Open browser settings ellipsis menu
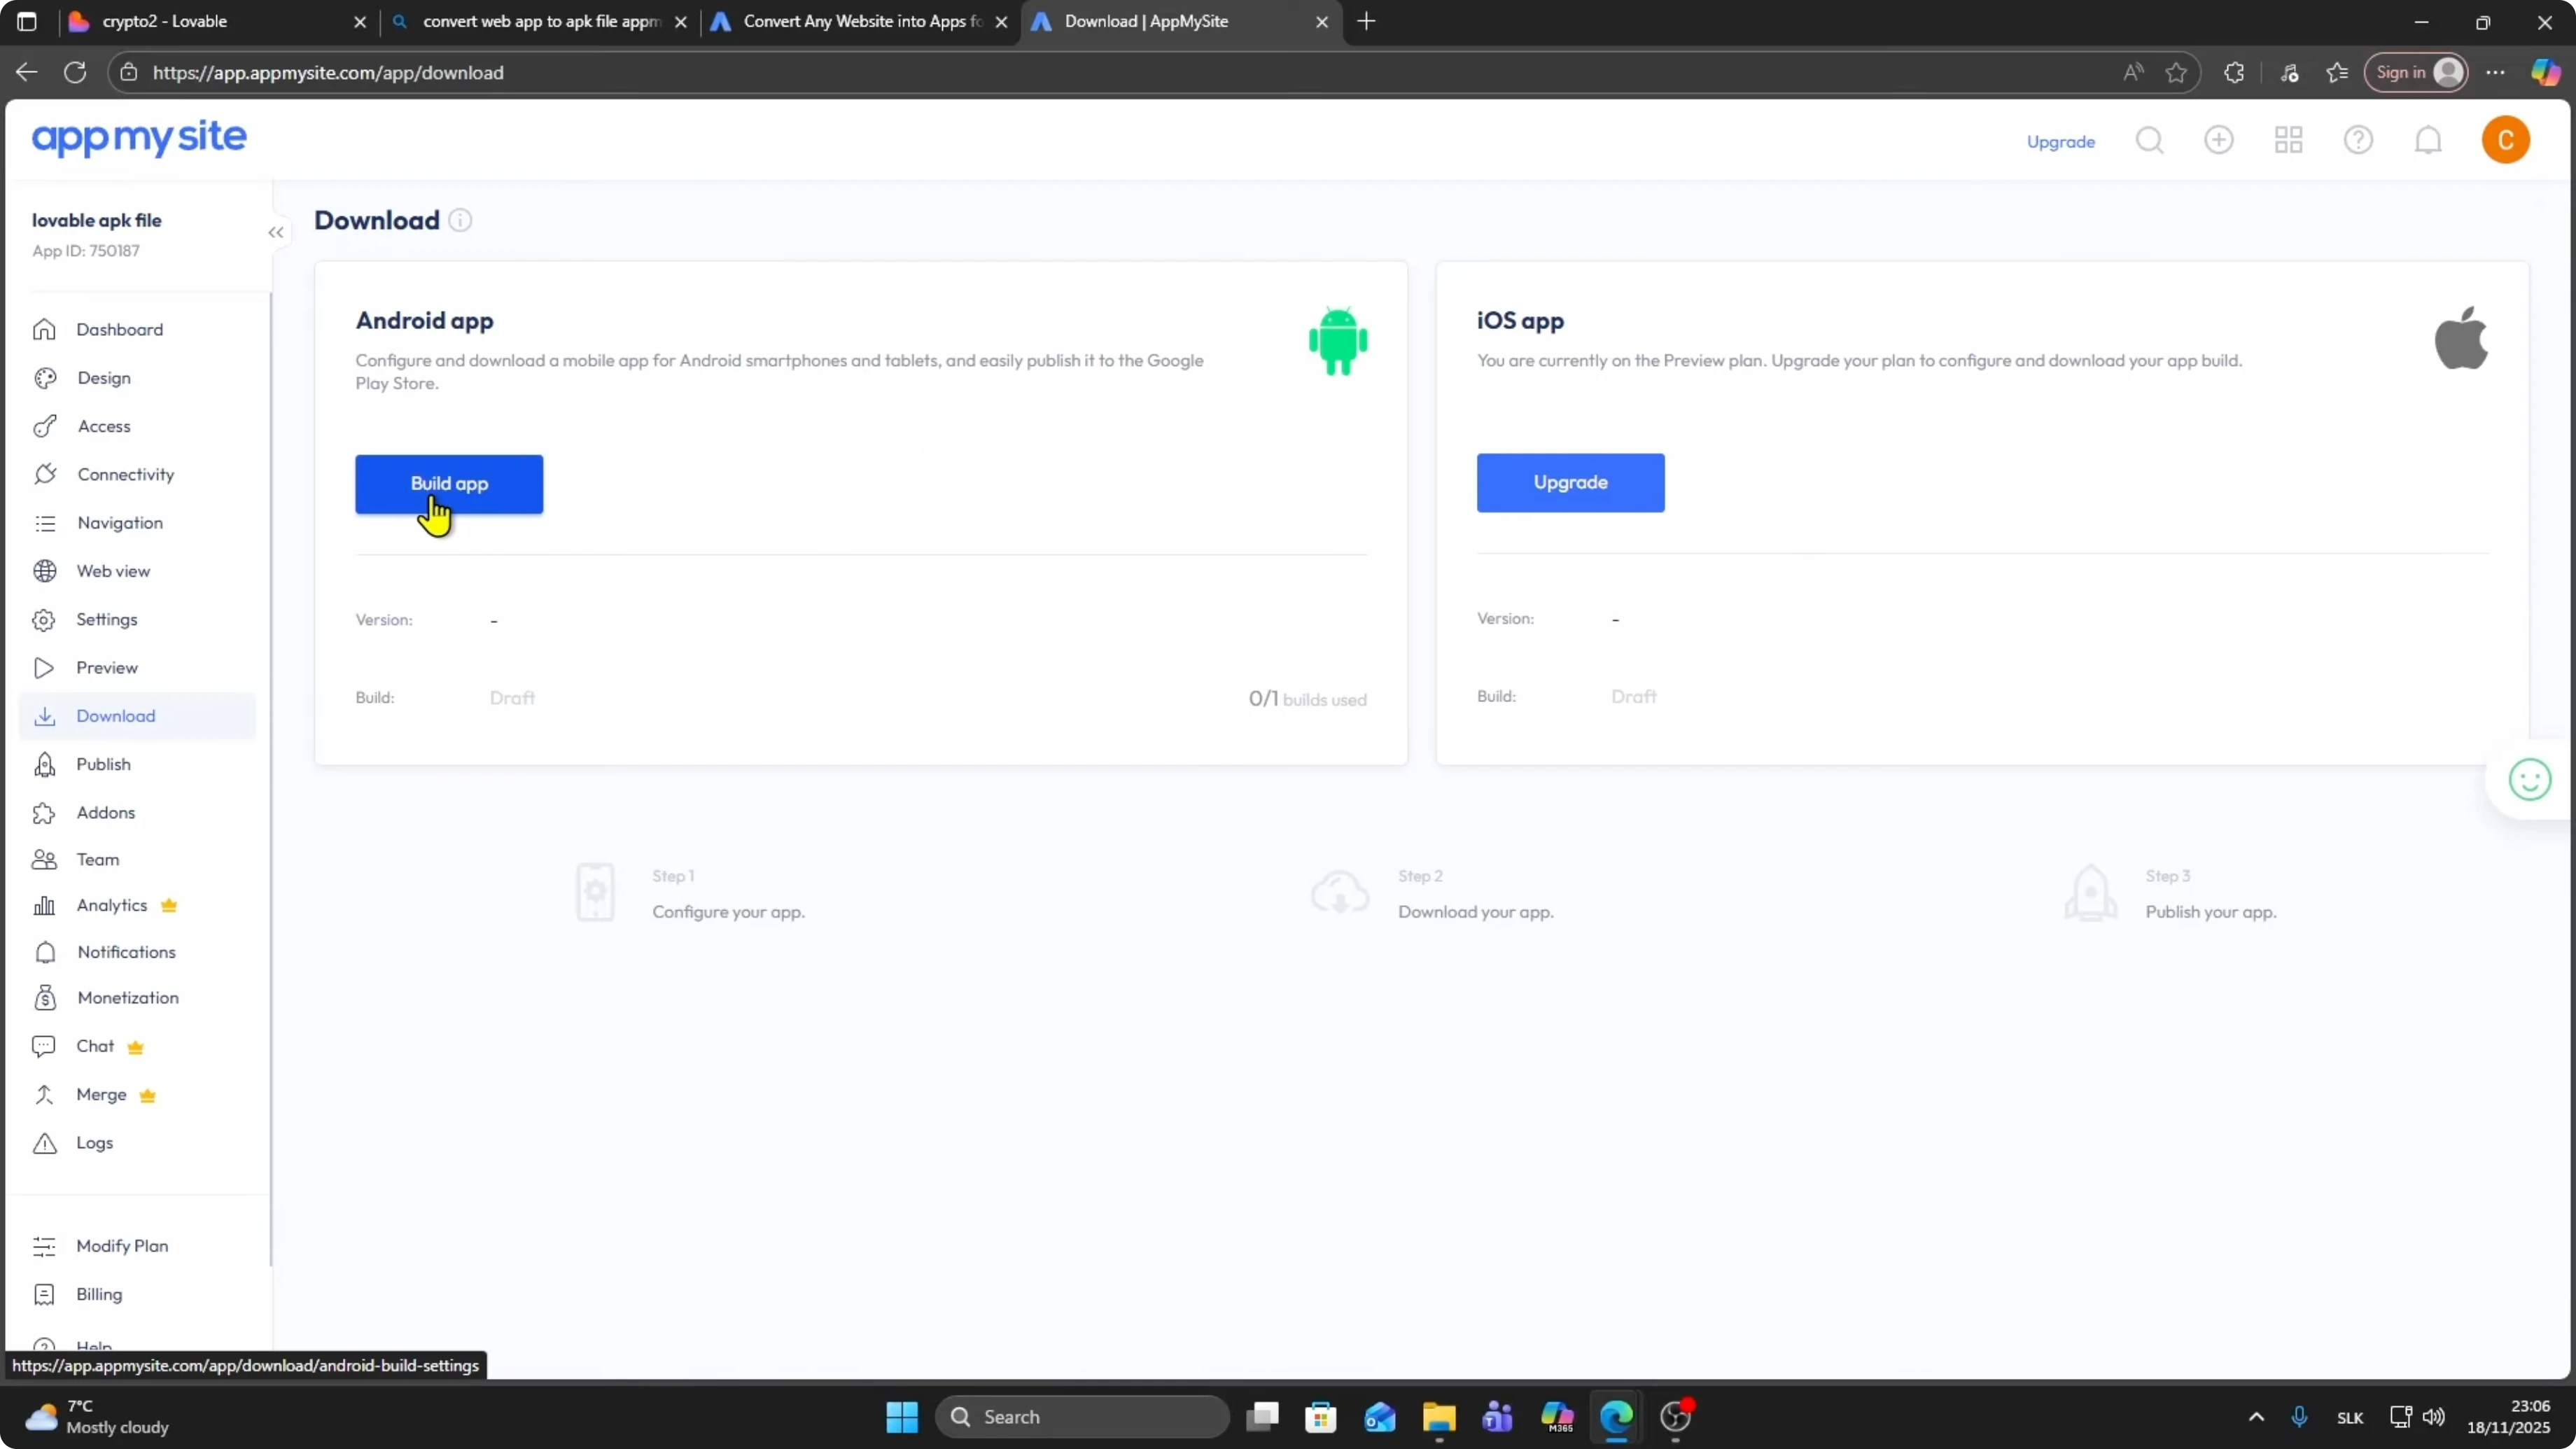The height and width of the screenshot is (1449, 2576). coord(2495,72)
